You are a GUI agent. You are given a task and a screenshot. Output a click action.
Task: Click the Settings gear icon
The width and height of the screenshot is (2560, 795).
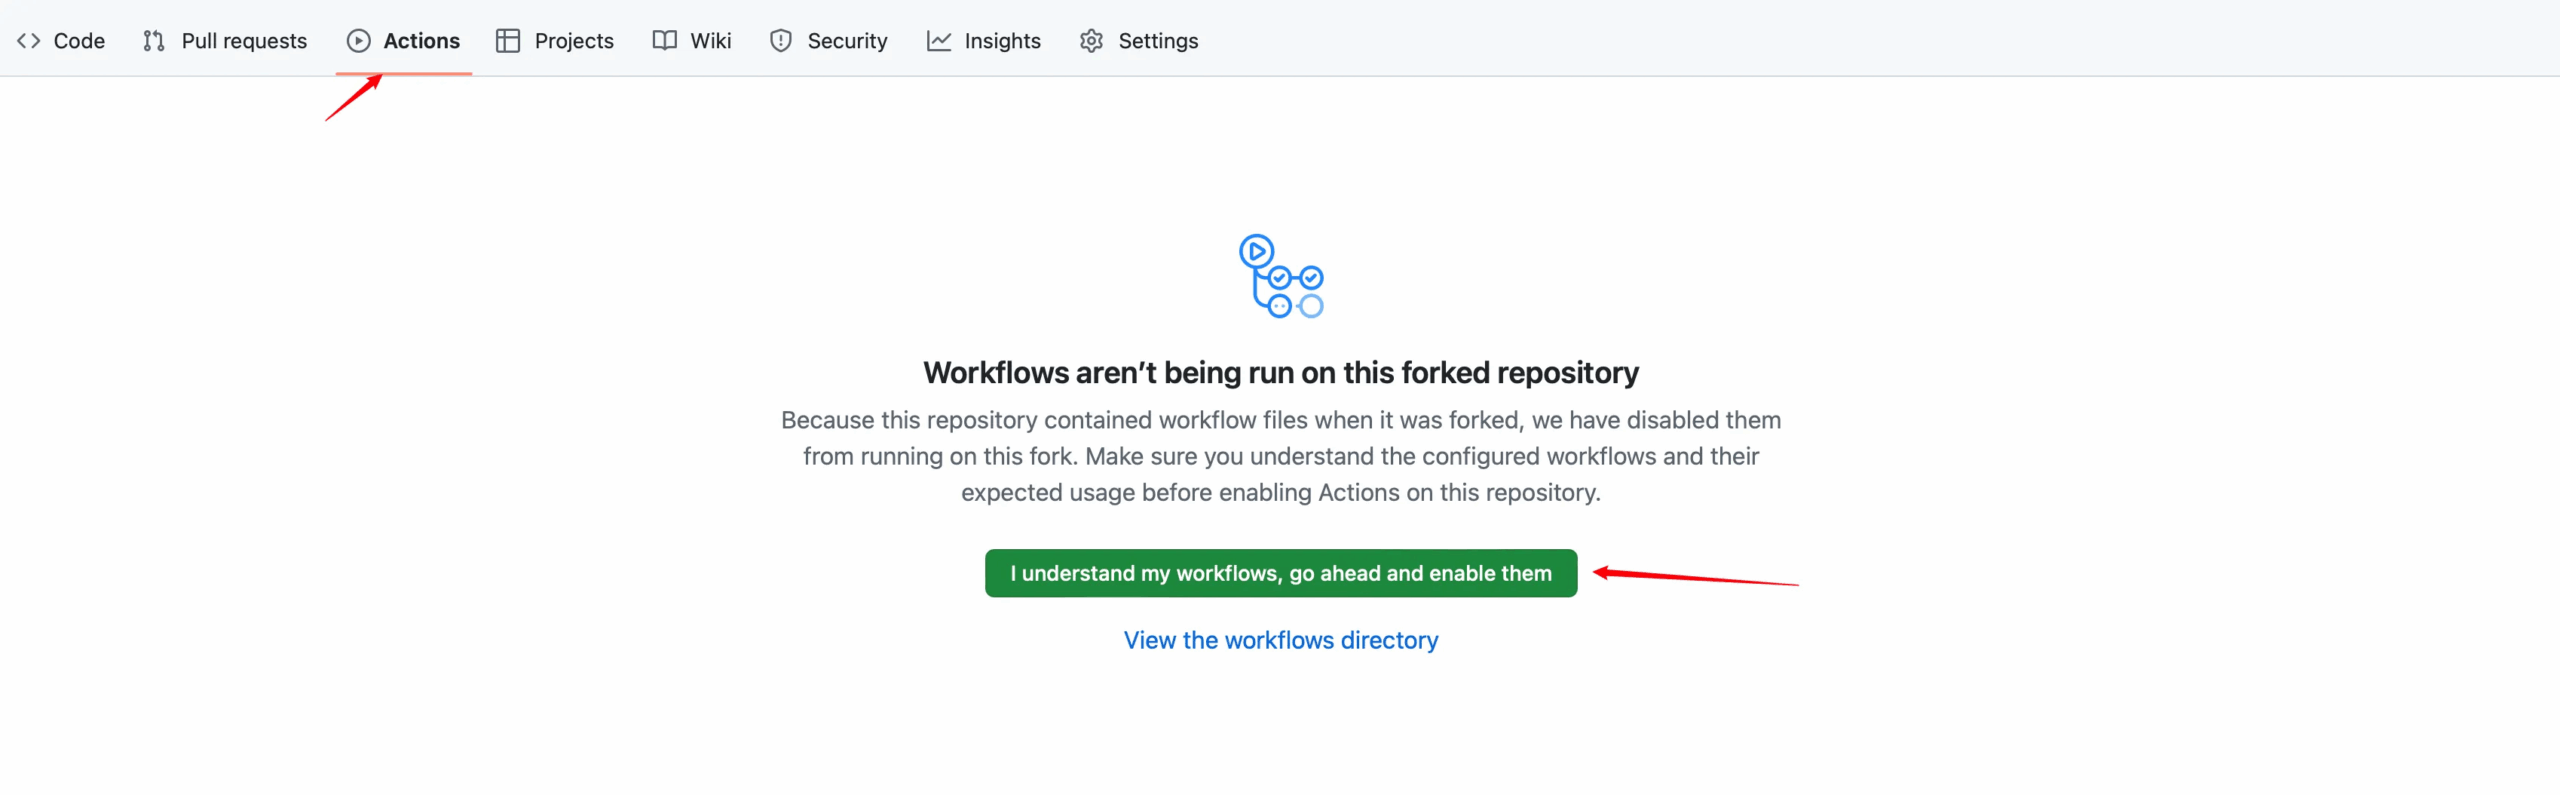(1091, 41)
